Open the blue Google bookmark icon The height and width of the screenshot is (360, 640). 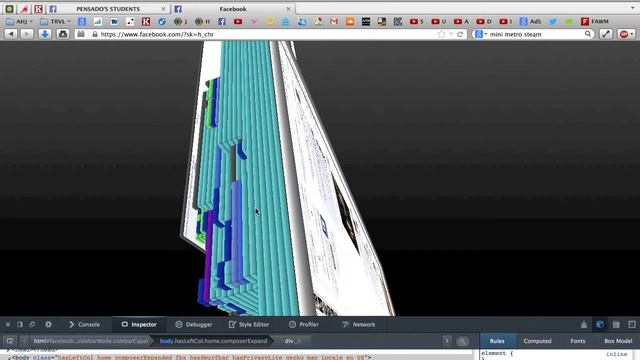[82, 21]
